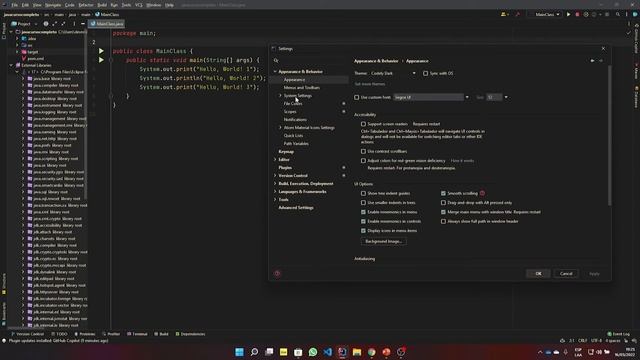Open File Explorer from the taskbar
Screen dimensions: 640x360
click(357, 352)
